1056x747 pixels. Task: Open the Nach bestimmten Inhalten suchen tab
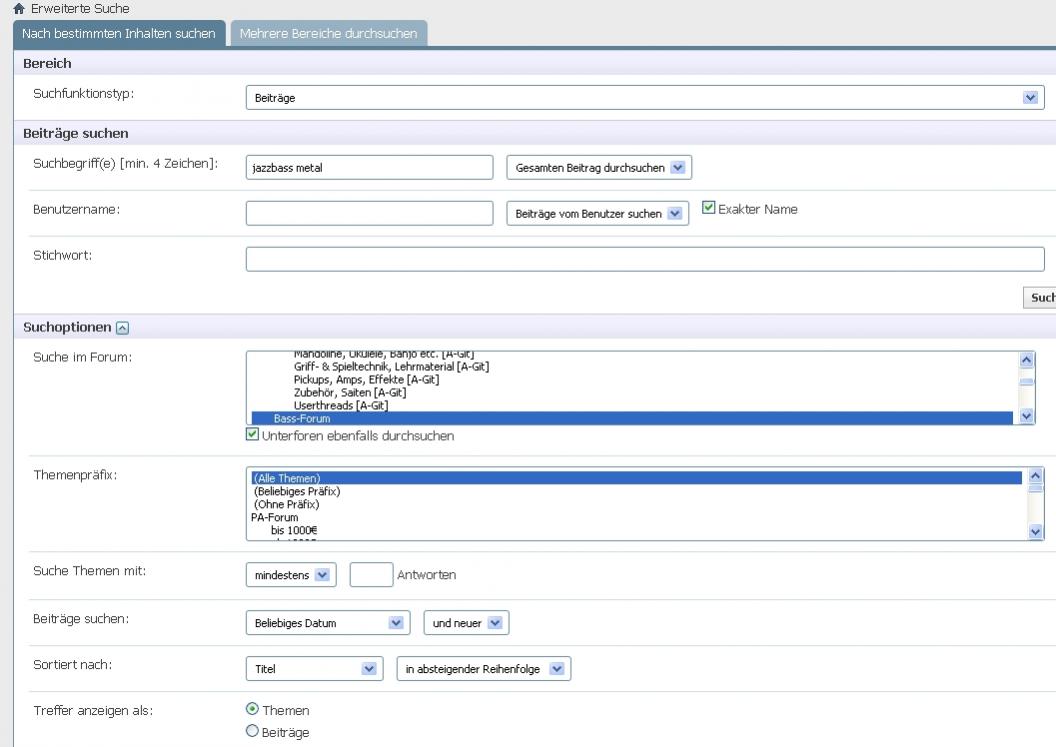coord(119,34)
